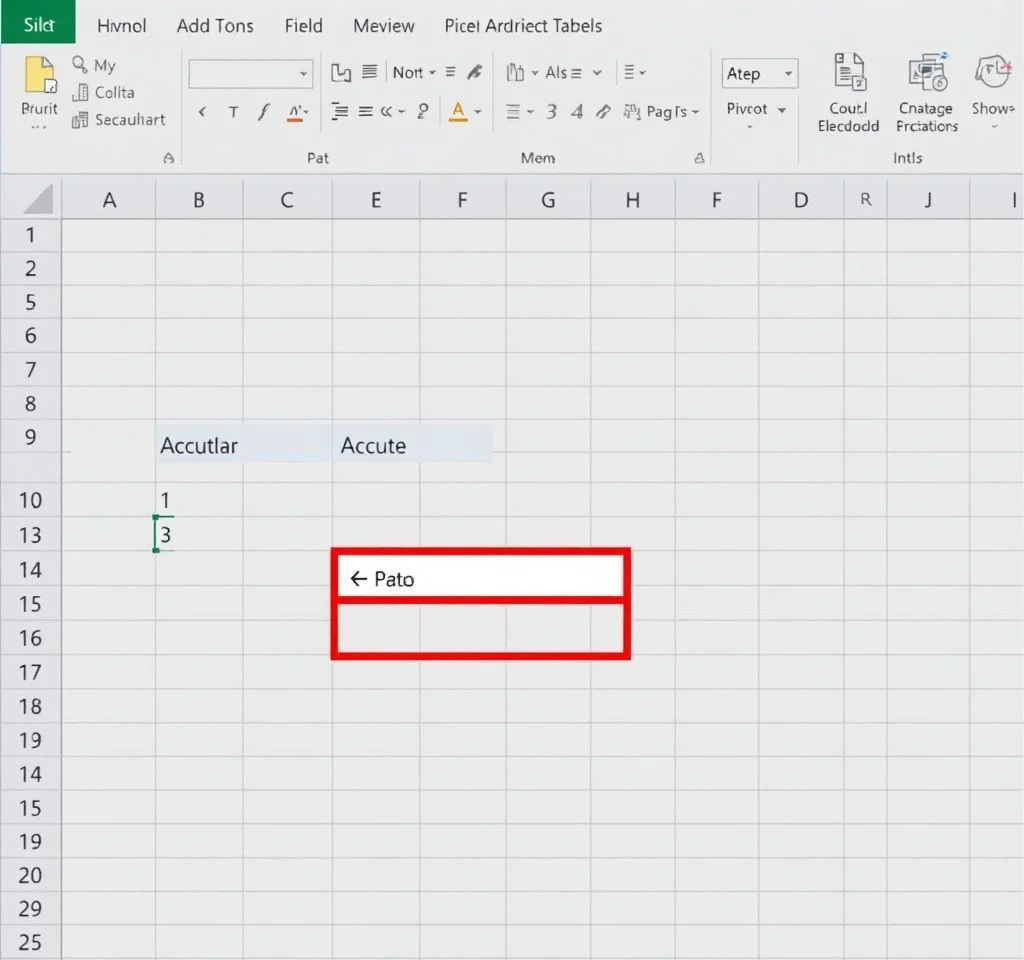Select the Accutlar header cell
This screenshot has width=1024, height=960.
[199, 445]
